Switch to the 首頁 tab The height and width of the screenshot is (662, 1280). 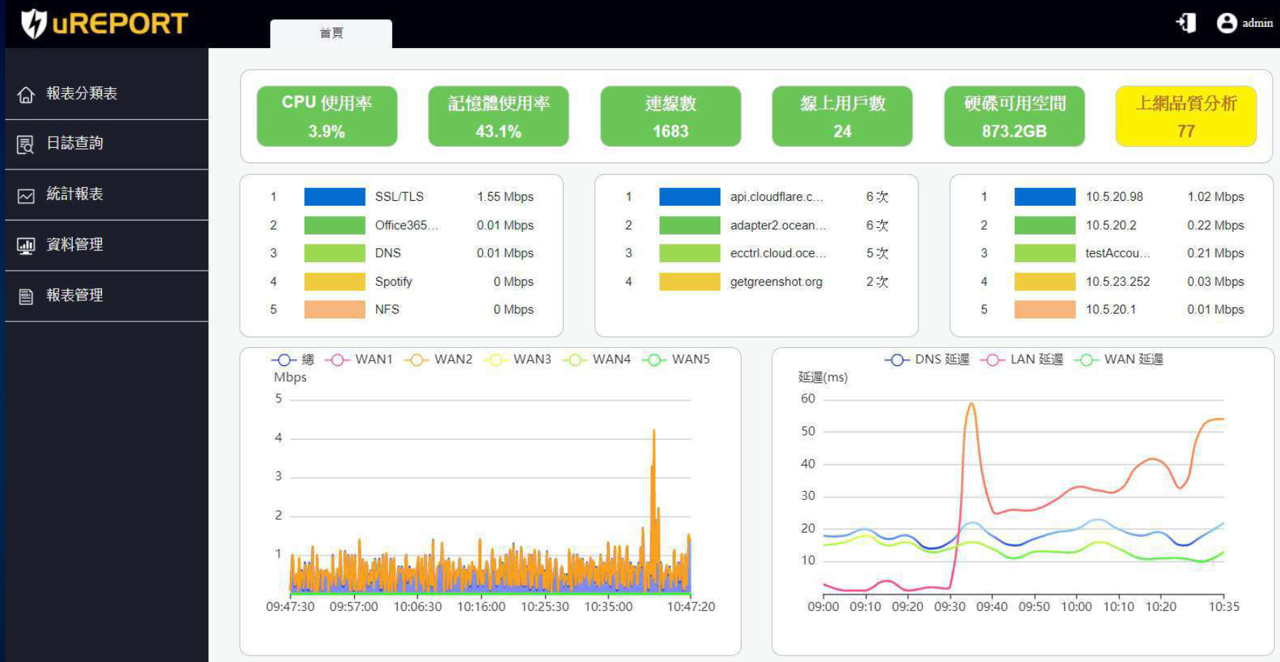click(x=331, y=34)
